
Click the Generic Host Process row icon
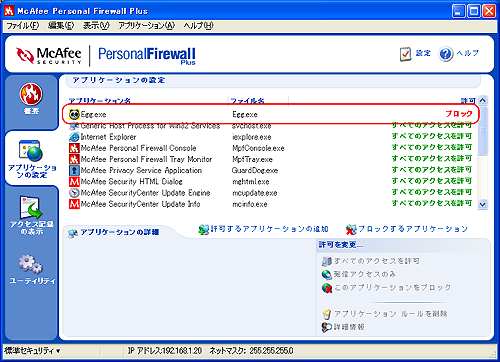point(74,126)
